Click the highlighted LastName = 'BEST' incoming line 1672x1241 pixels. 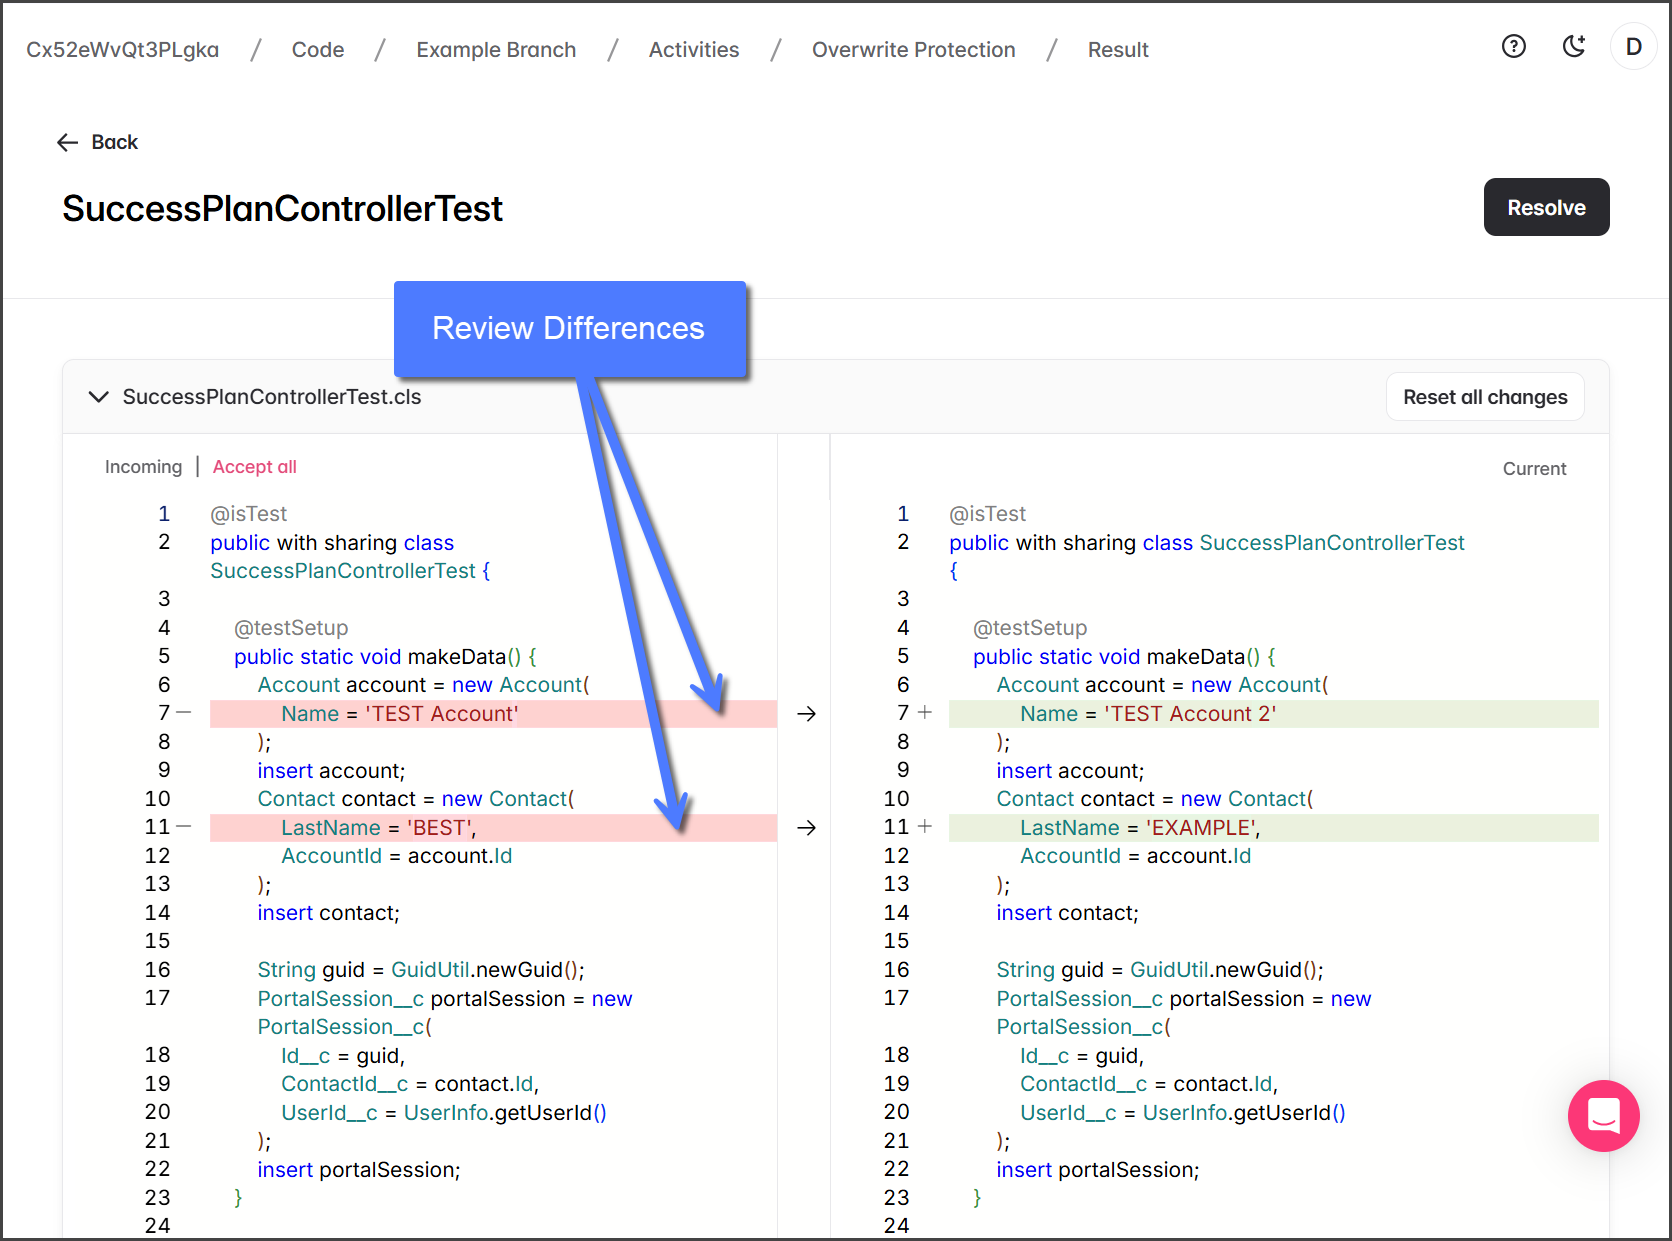pos(378,828)
